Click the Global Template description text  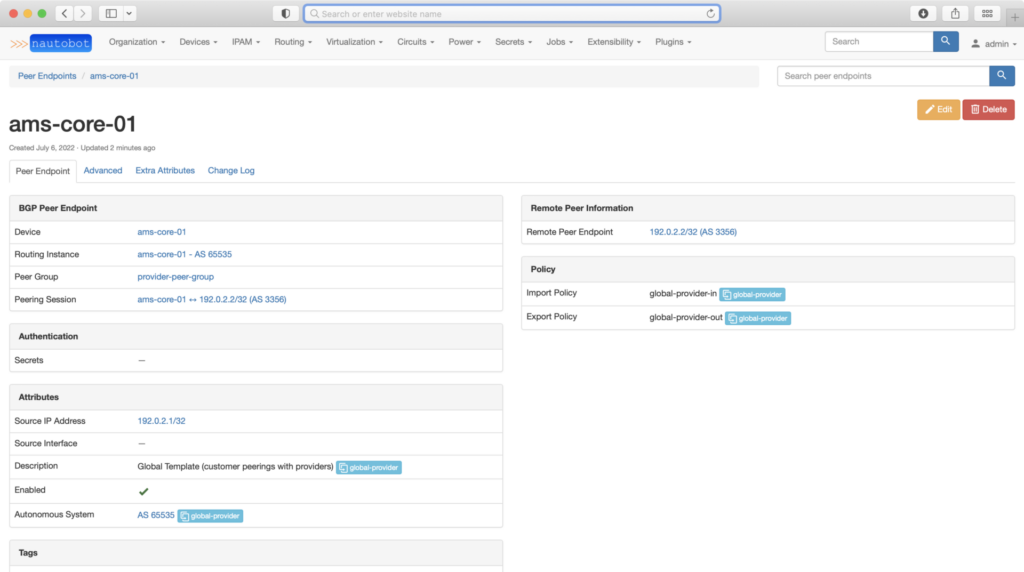point(235,466)
